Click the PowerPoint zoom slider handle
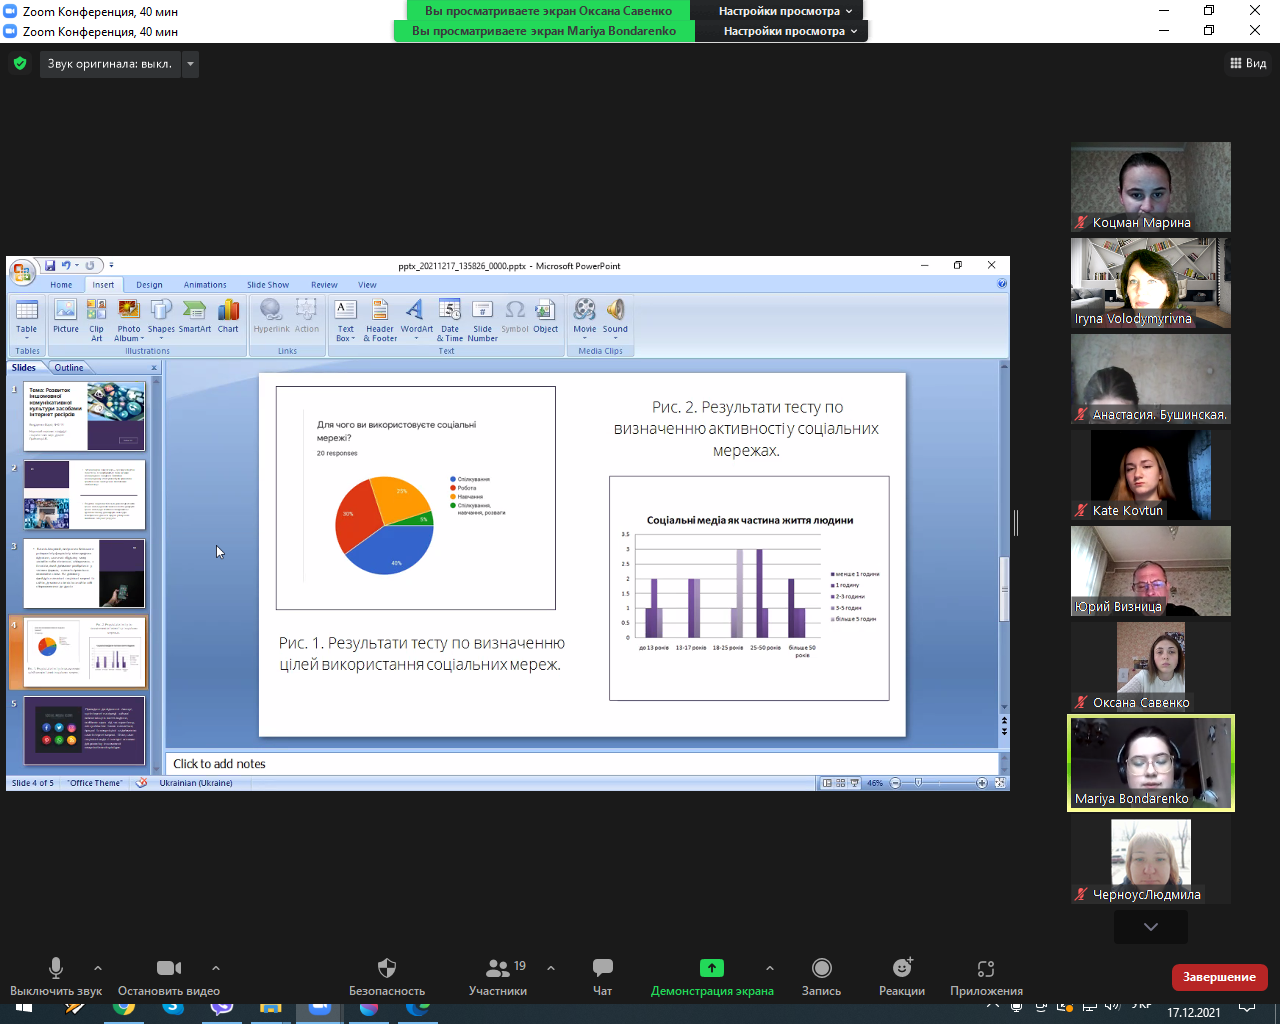Screen dimensions: 1280x1024 click(x=918, y=783)
